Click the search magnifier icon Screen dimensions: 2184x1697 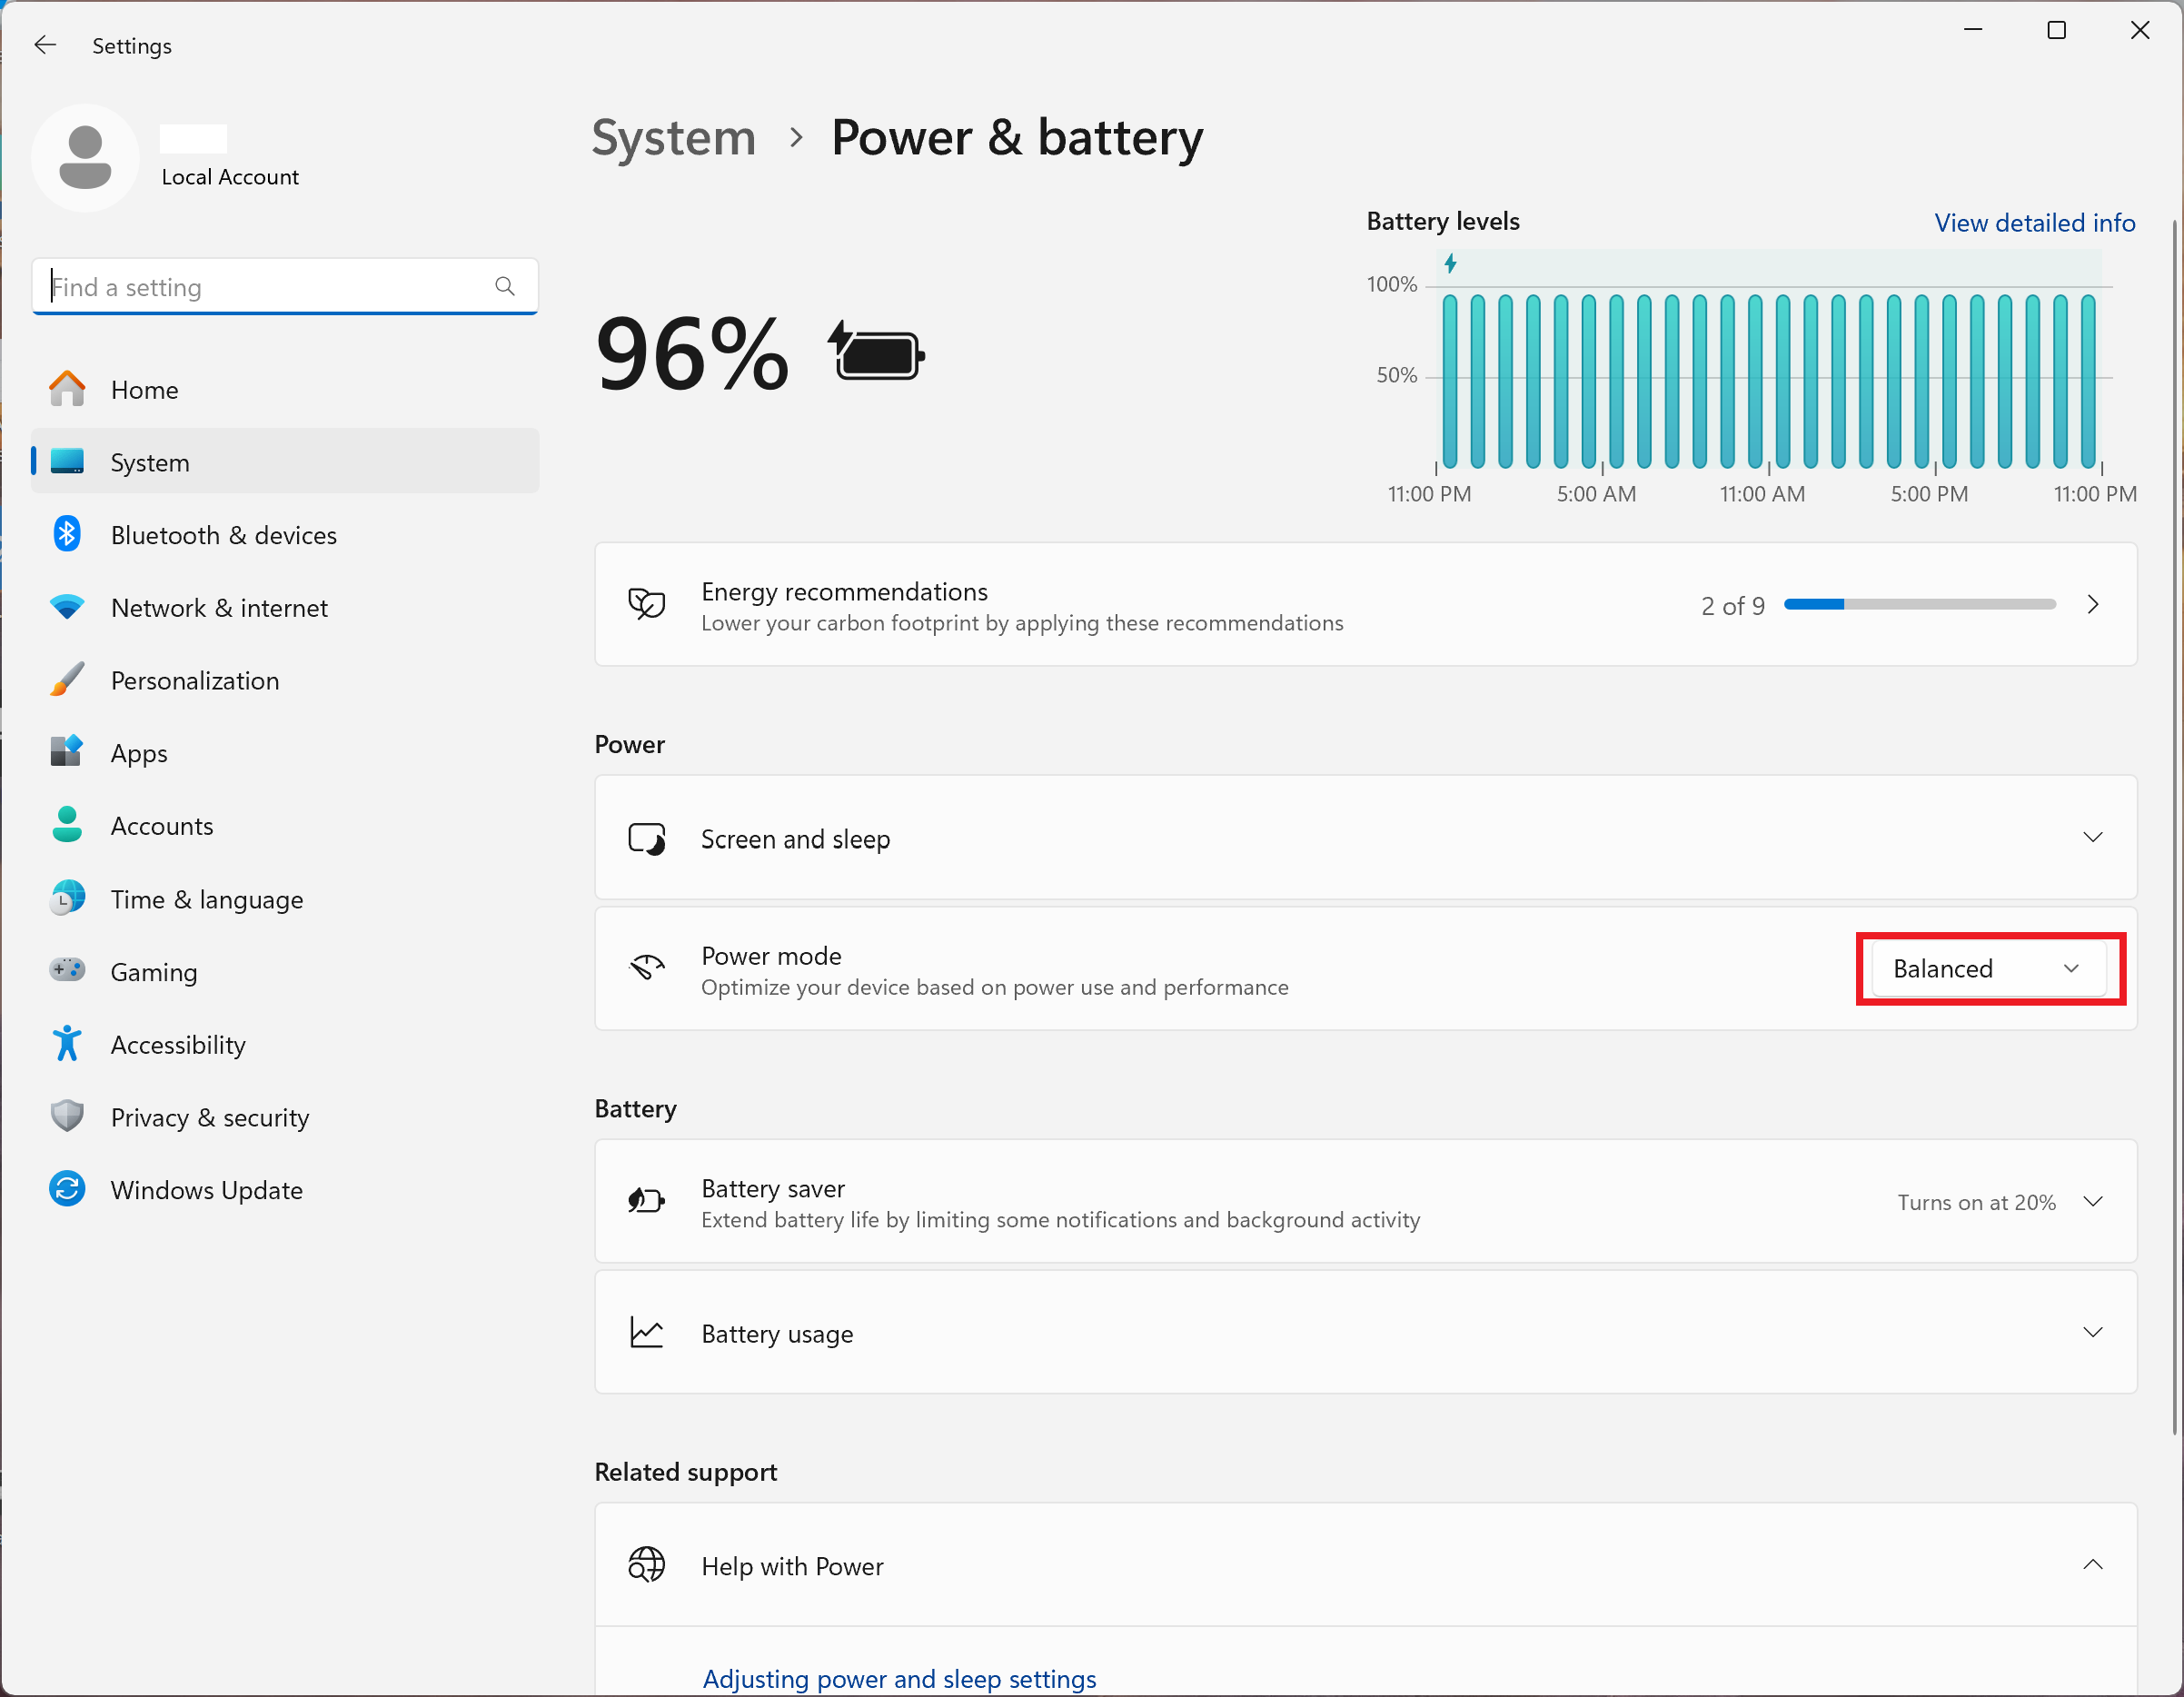(x=505, y=287)
